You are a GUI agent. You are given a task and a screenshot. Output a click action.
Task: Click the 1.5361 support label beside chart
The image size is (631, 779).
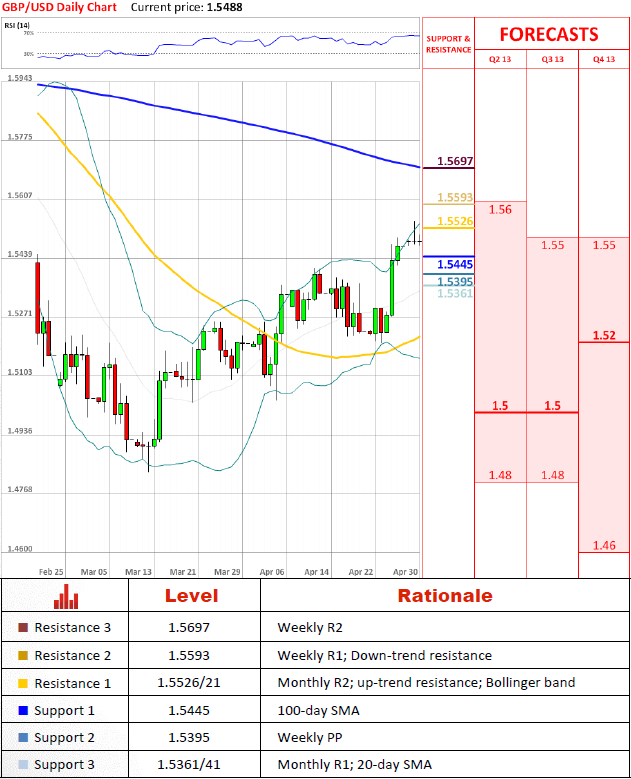coord(455,294)
